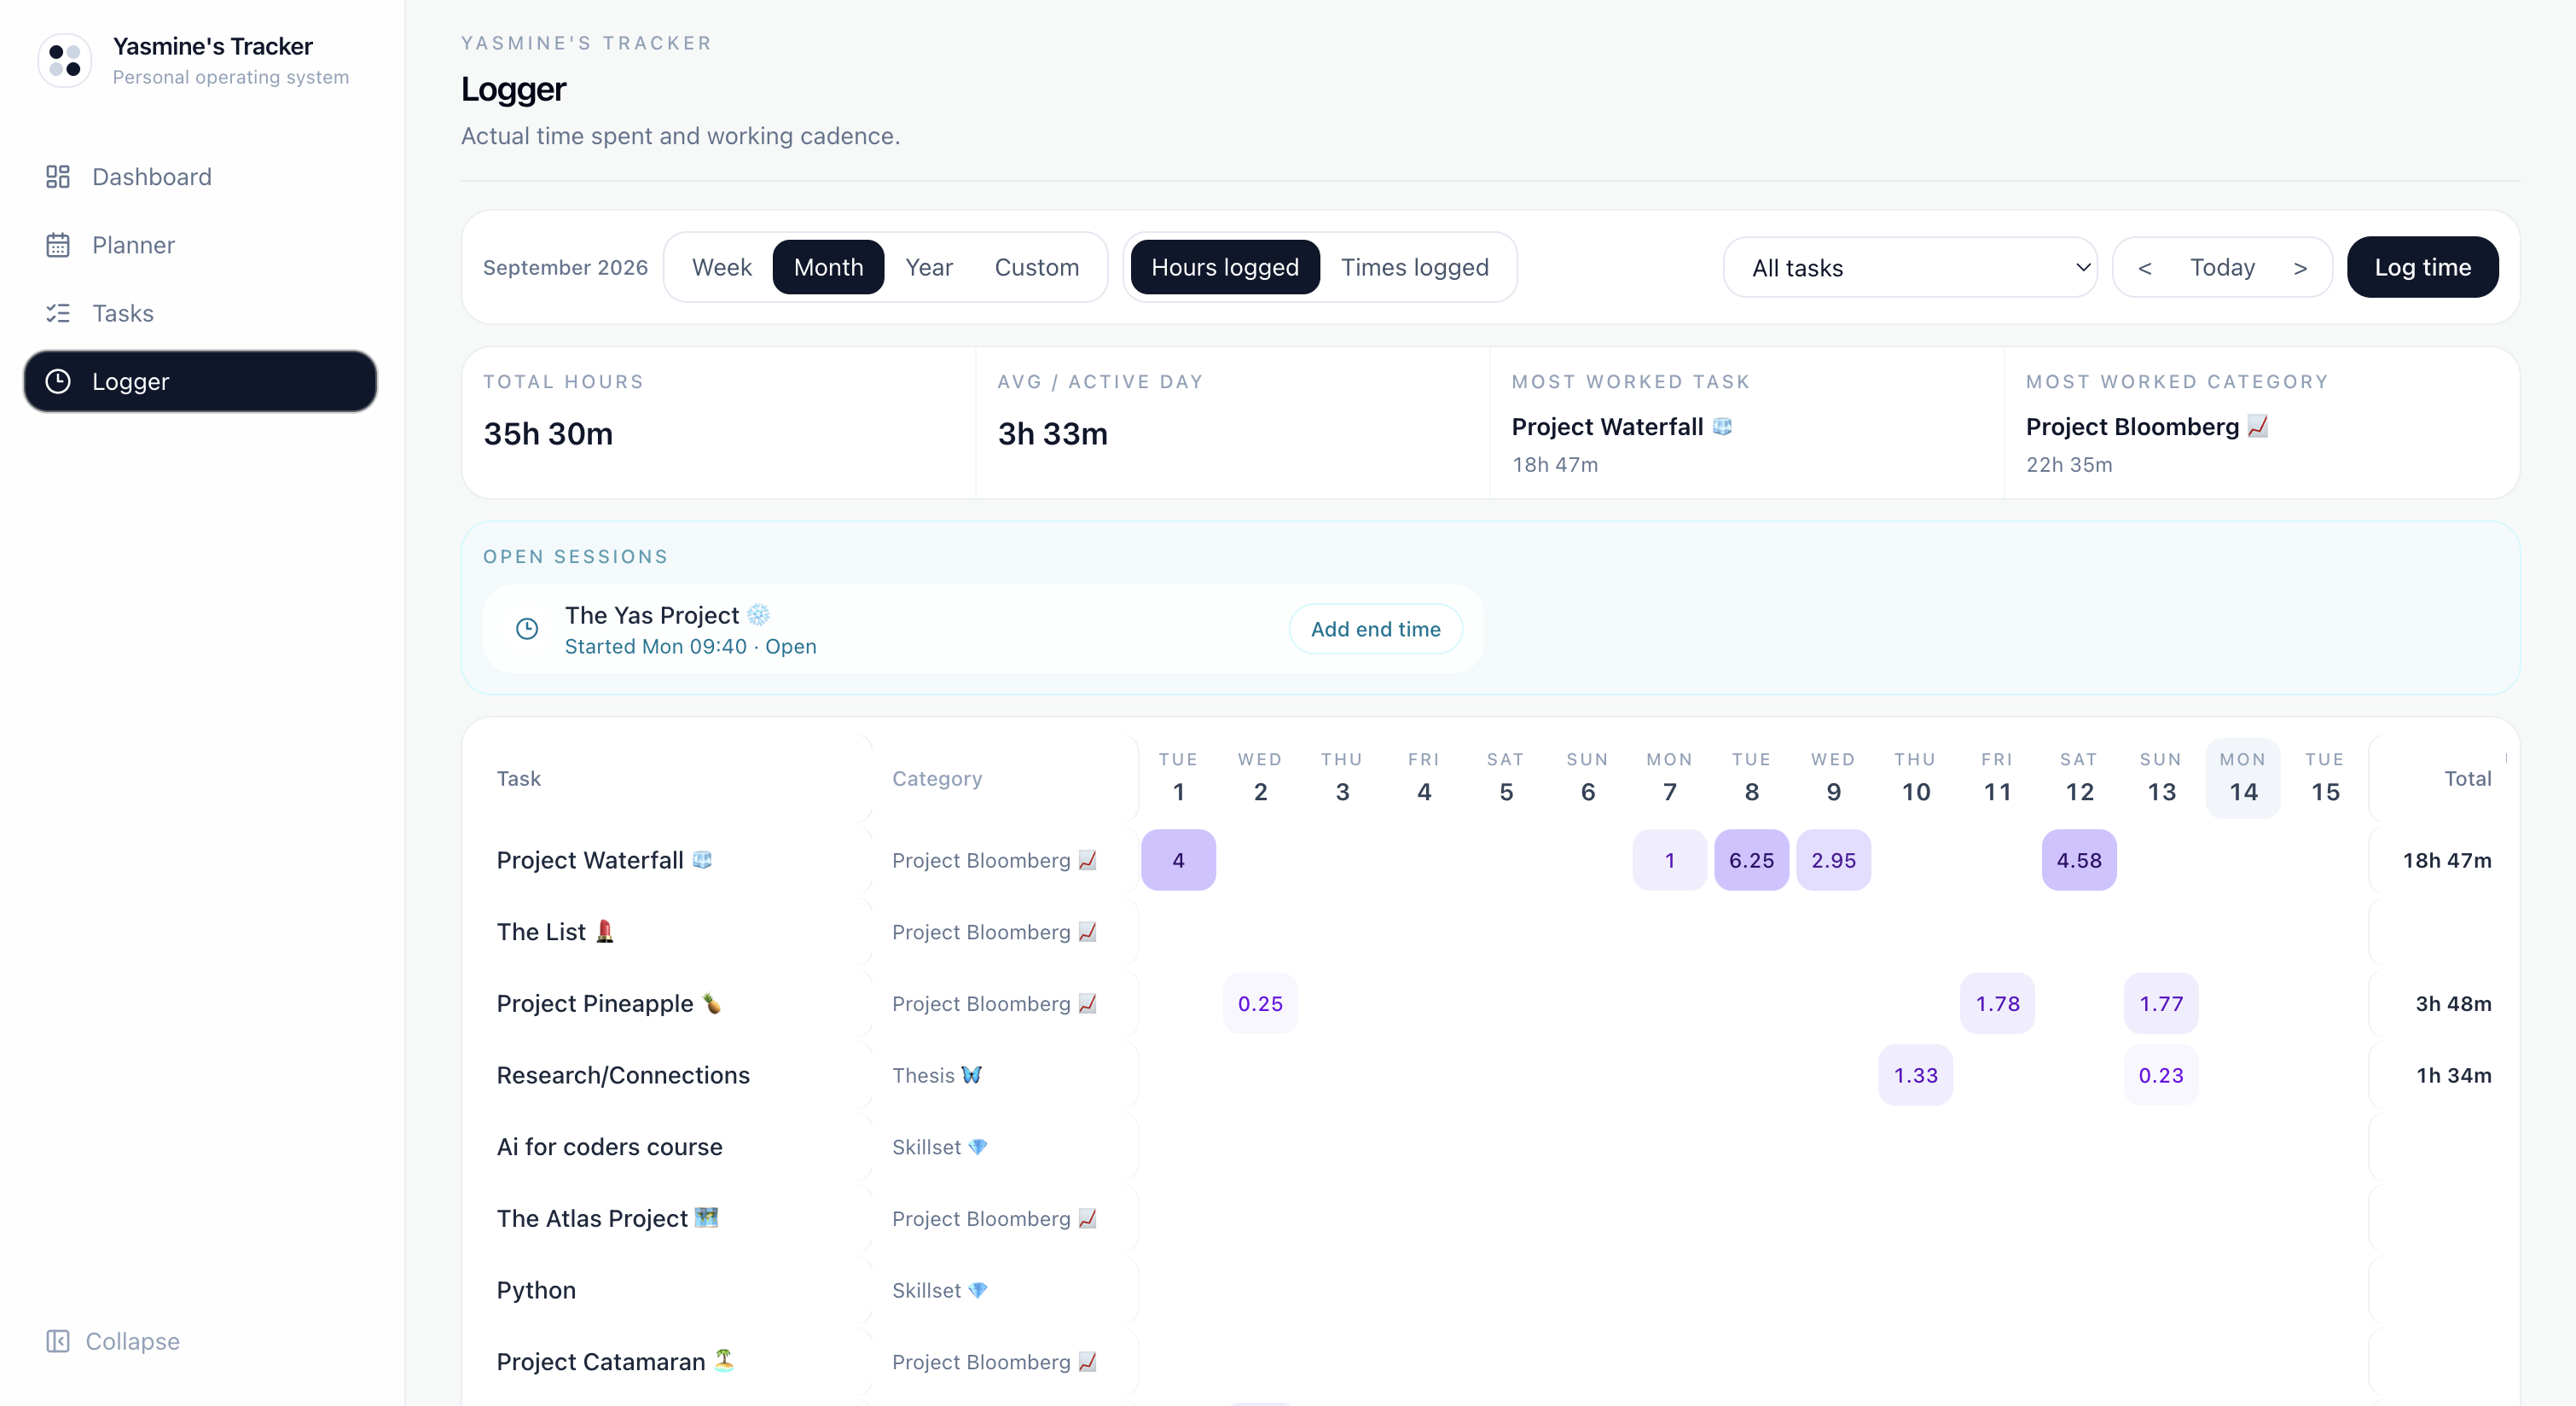Click the snowflake icon beside The Yas Project

pyautogui.click(x=759, y=614)
